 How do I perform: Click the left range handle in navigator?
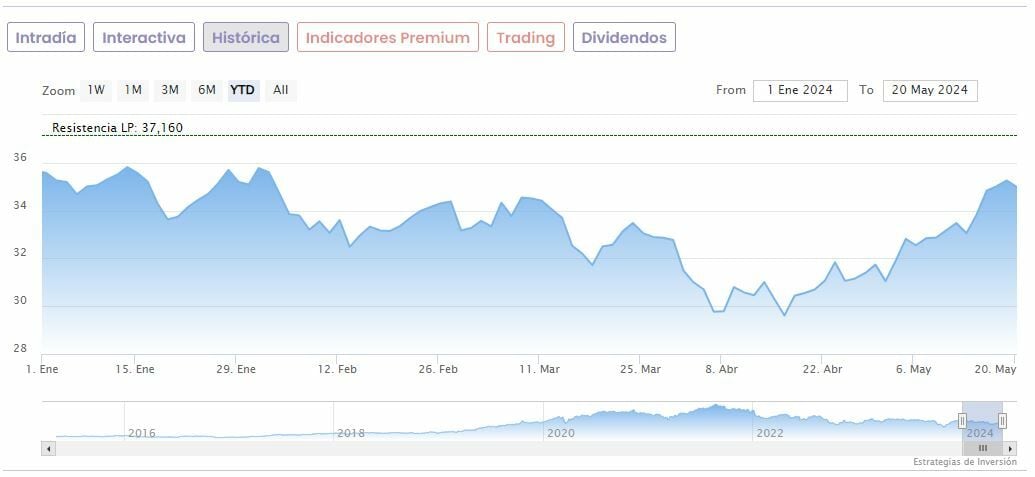click(963, 421)
